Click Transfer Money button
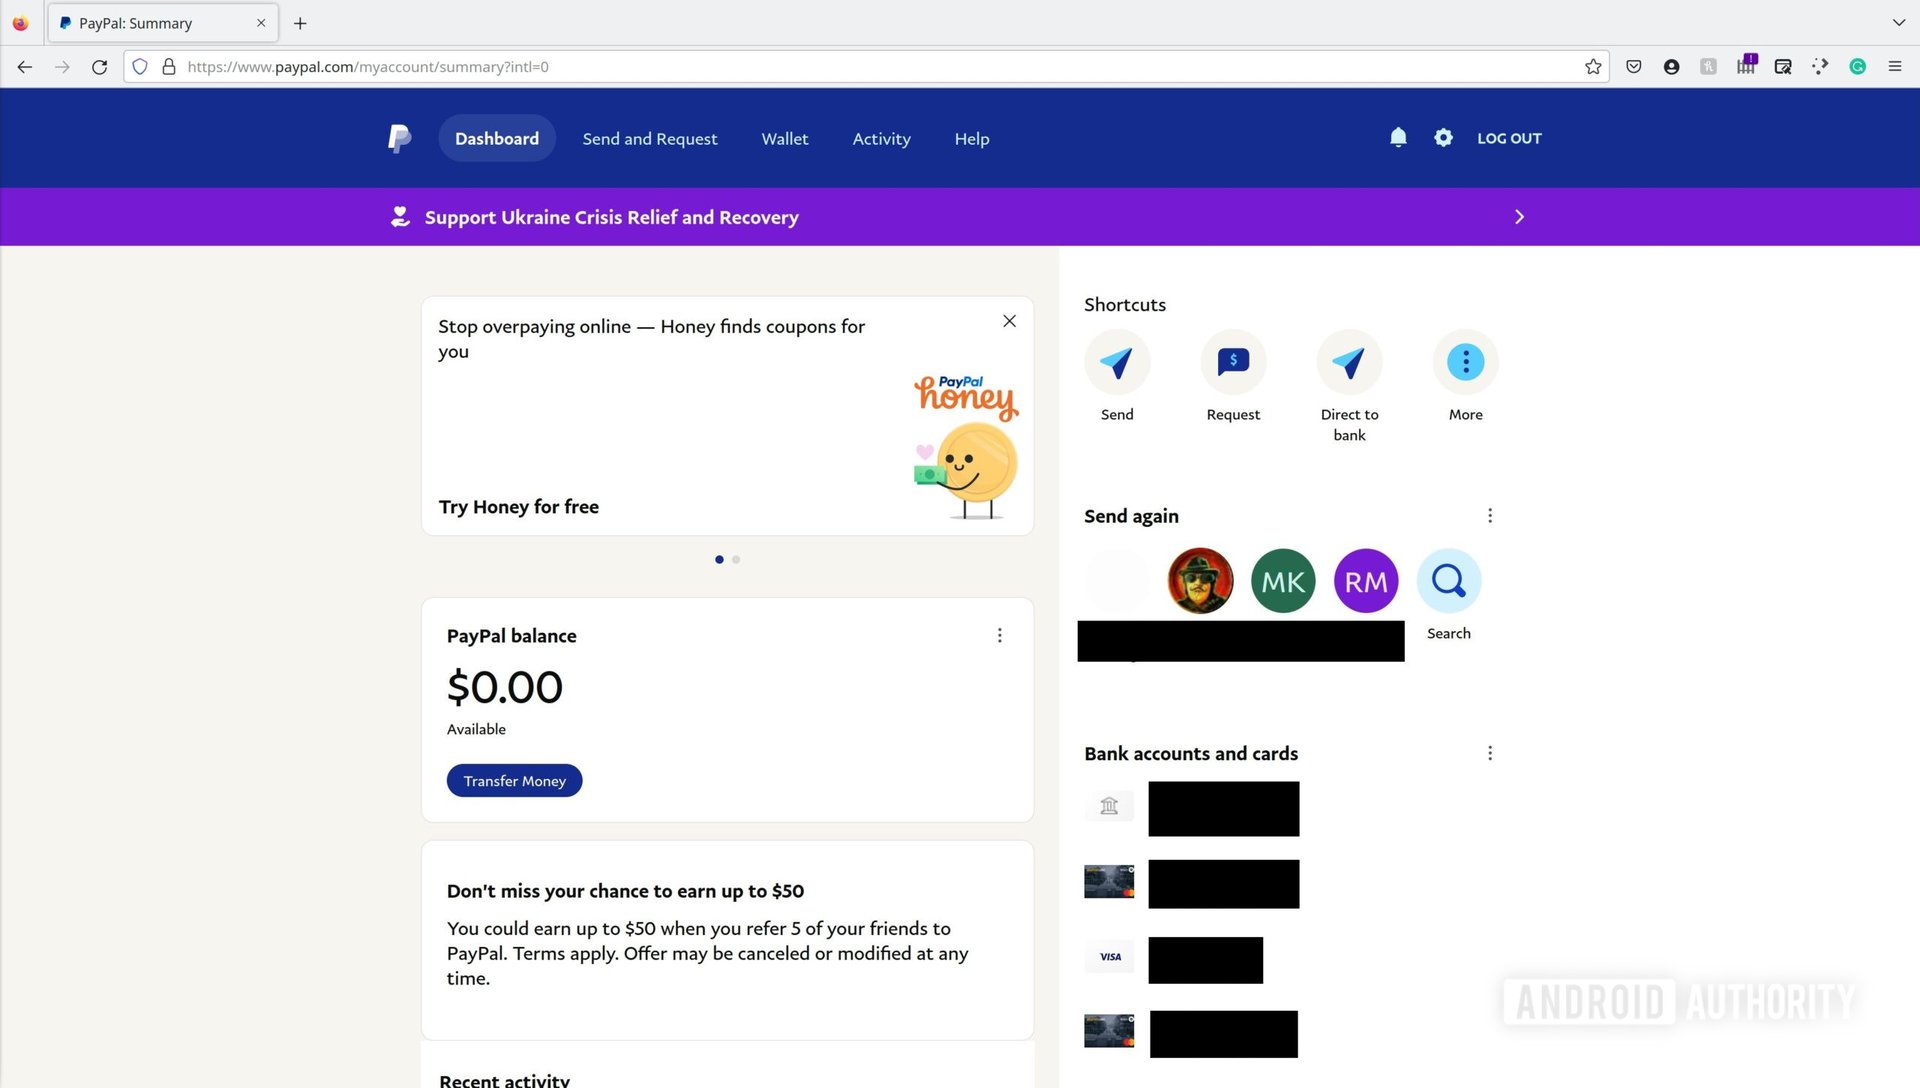The width and height of the screenshot is (1920, 1088). 514,779
